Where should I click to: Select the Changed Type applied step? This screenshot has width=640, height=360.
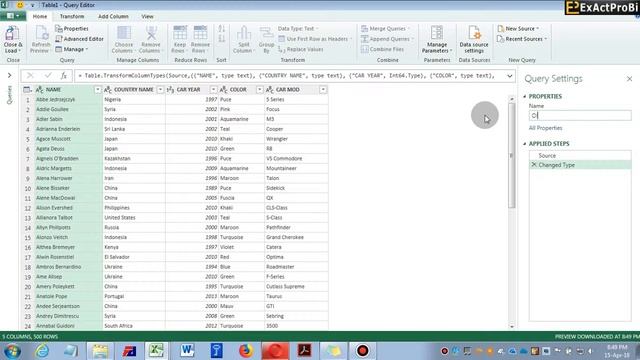580,165
